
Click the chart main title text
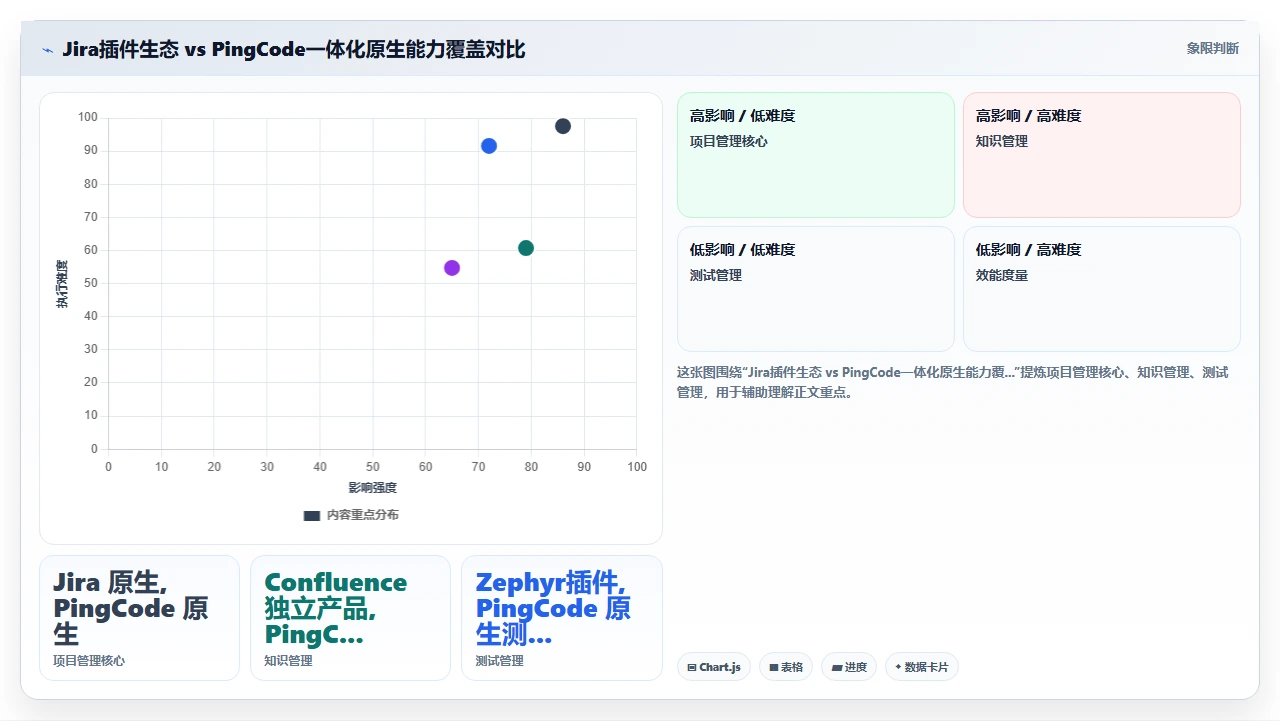tap(294, 49)
